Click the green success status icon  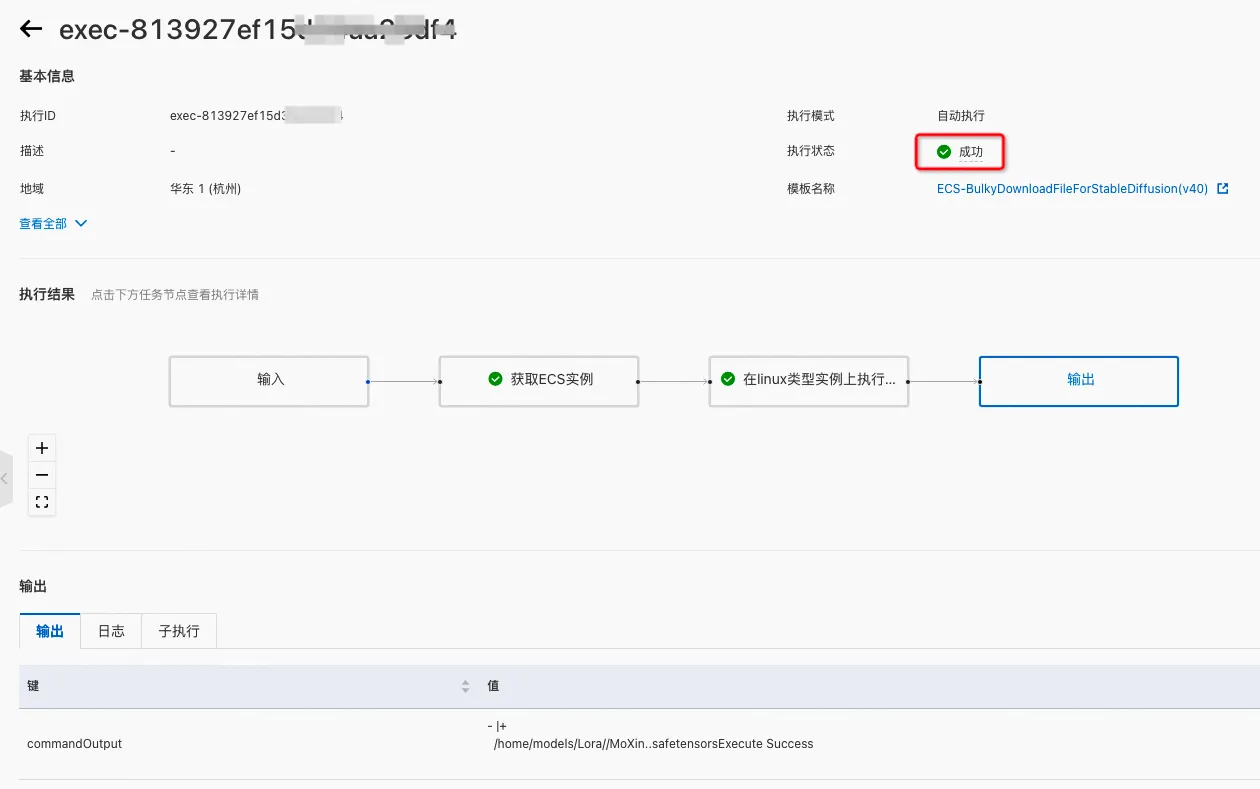[943, 152]
